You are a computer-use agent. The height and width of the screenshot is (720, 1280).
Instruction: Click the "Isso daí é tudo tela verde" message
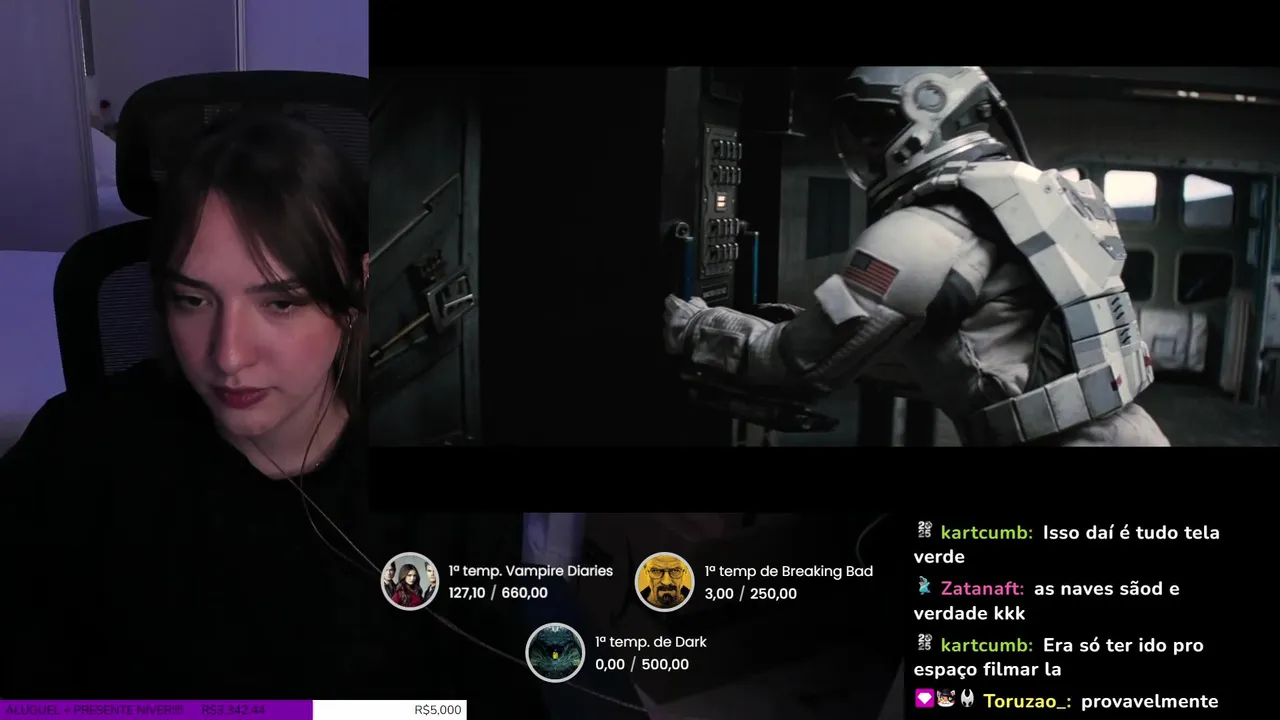point(1067,544)
